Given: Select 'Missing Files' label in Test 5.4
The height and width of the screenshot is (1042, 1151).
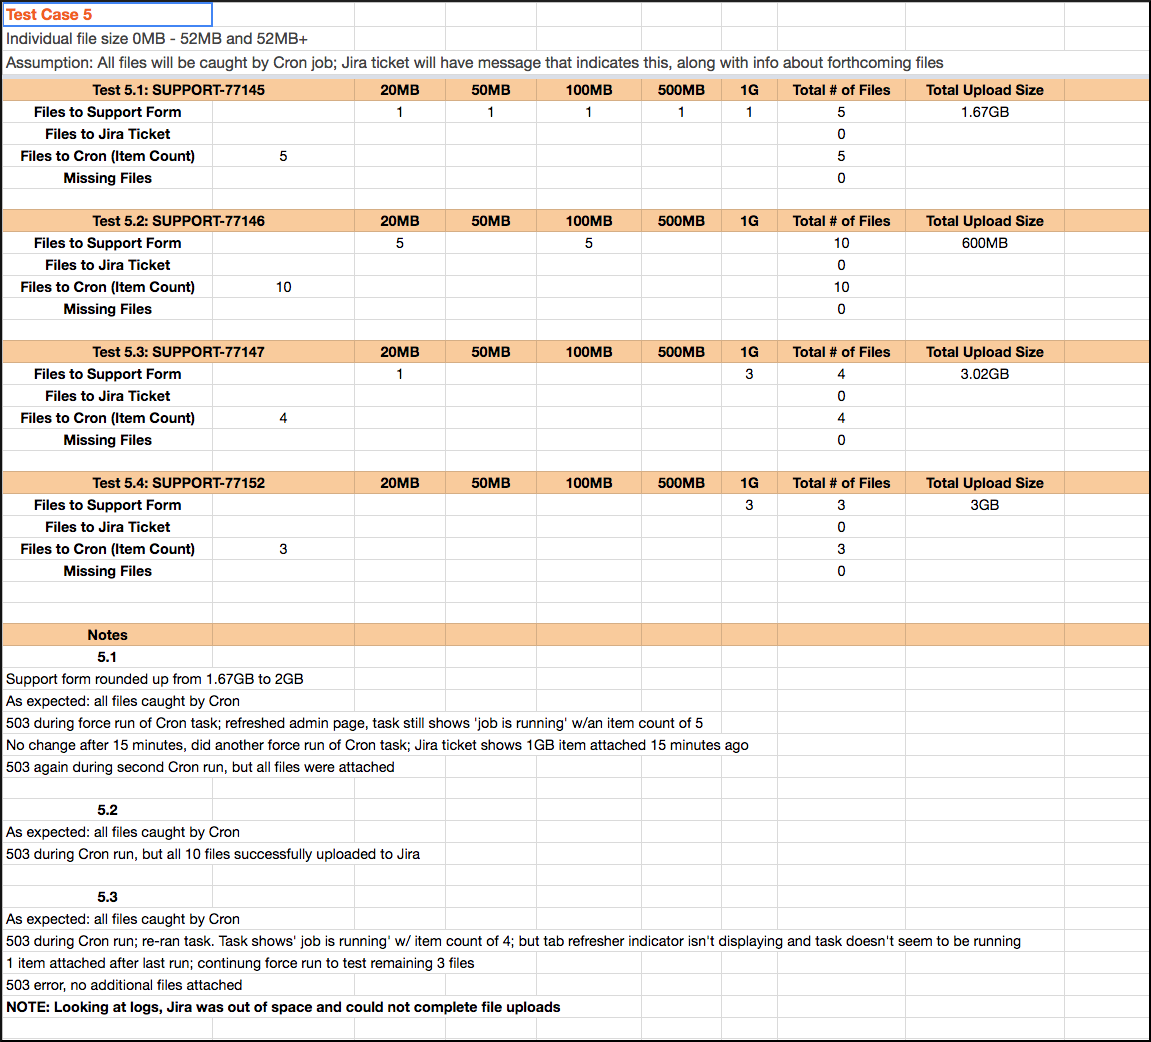Looking at the screenshot, I should [x=107, y=571].
